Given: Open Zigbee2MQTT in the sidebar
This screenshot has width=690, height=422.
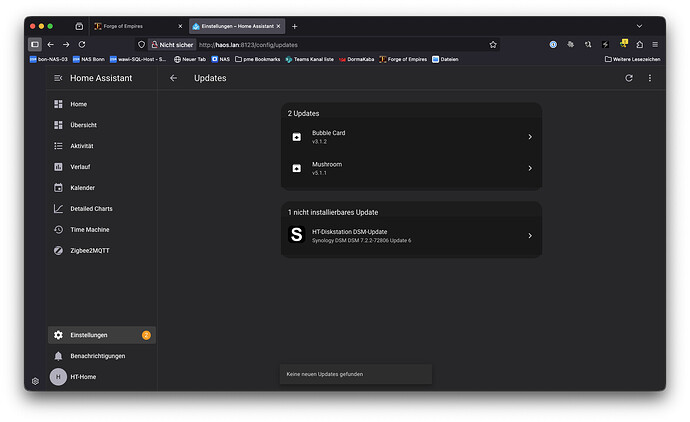Looking at the screenshot, I should click(x=88, y=250).
